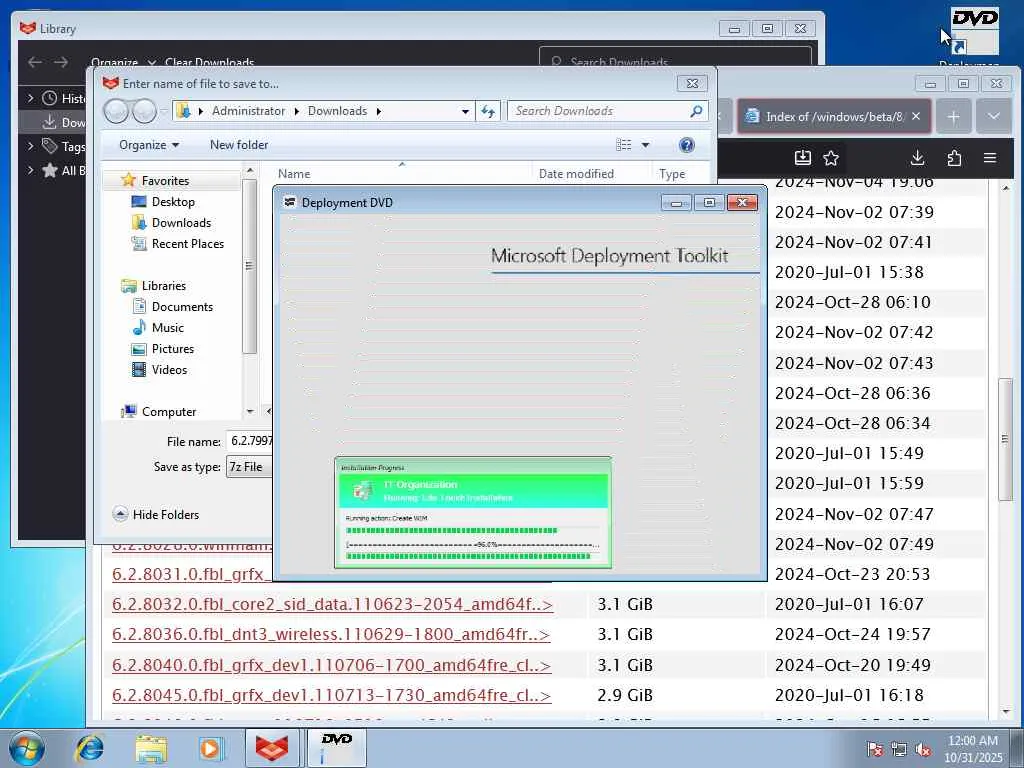Image resolution: width=1024 pixels, height=768 pixels.
Task: Click the Forward button in save dialog
Action: point(144,111)
